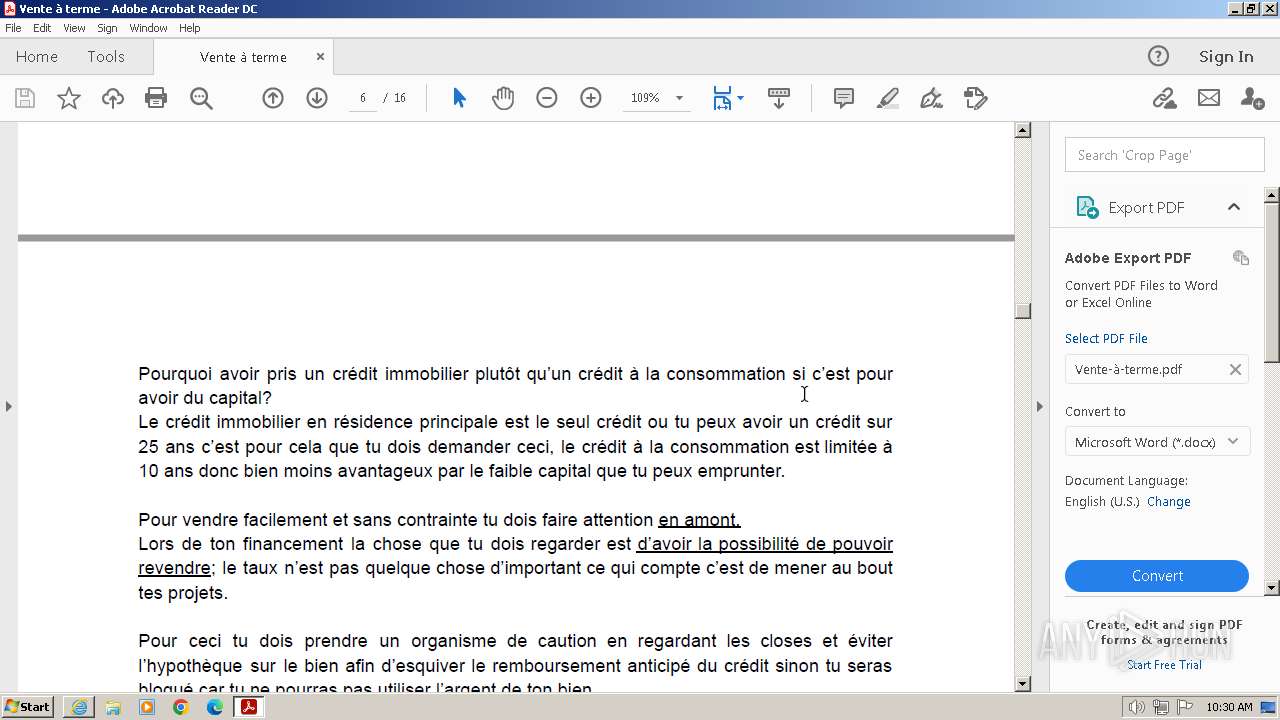This screenshot has height=720, width=1280.
Task: Select the Highlight text tool
Action: 888,98
